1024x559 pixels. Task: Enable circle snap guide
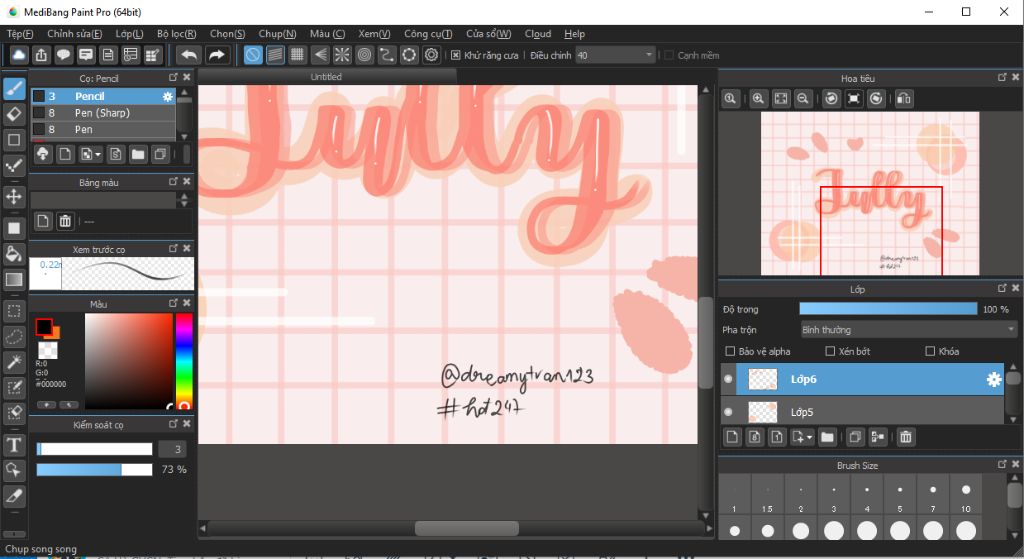pos(364,56)
